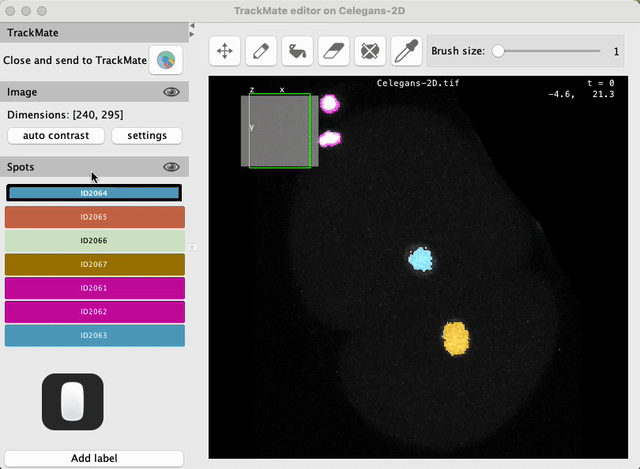640x469 pixels.
Task: Select spot label ID2061
Action: (95, 288)
